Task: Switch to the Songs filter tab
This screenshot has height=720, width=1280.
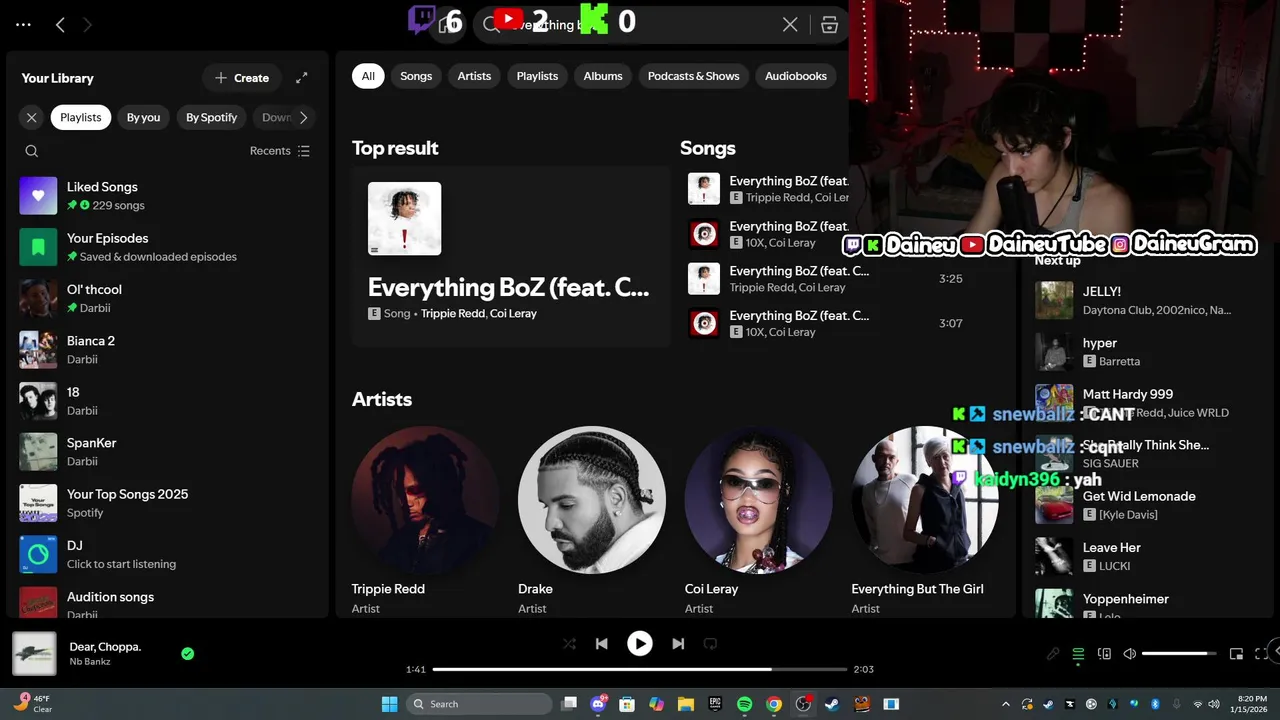Action: click(x=416, y=76)
